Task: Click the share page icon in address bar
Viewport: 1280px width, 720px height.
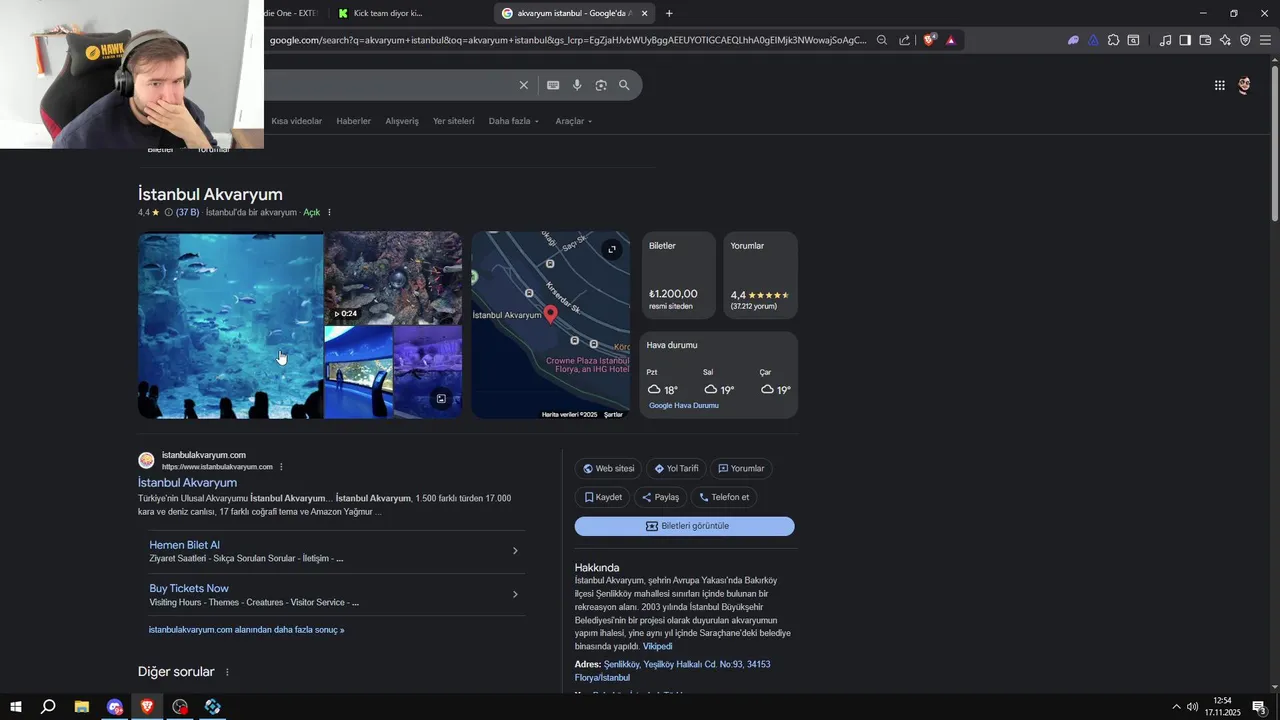Action: [x=904, y=40]
